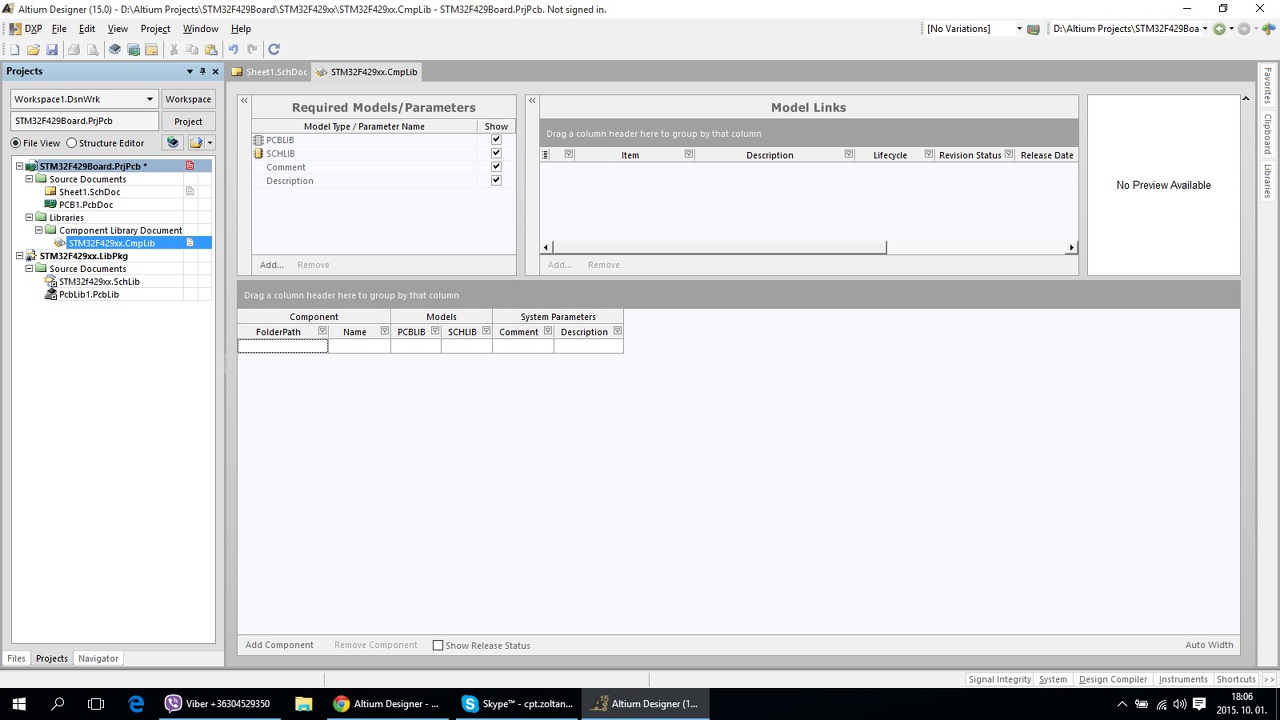Open the Altium home page icon
Image resolution: width=1280 pixels, height=720 pixels.
pos(1268,29)
